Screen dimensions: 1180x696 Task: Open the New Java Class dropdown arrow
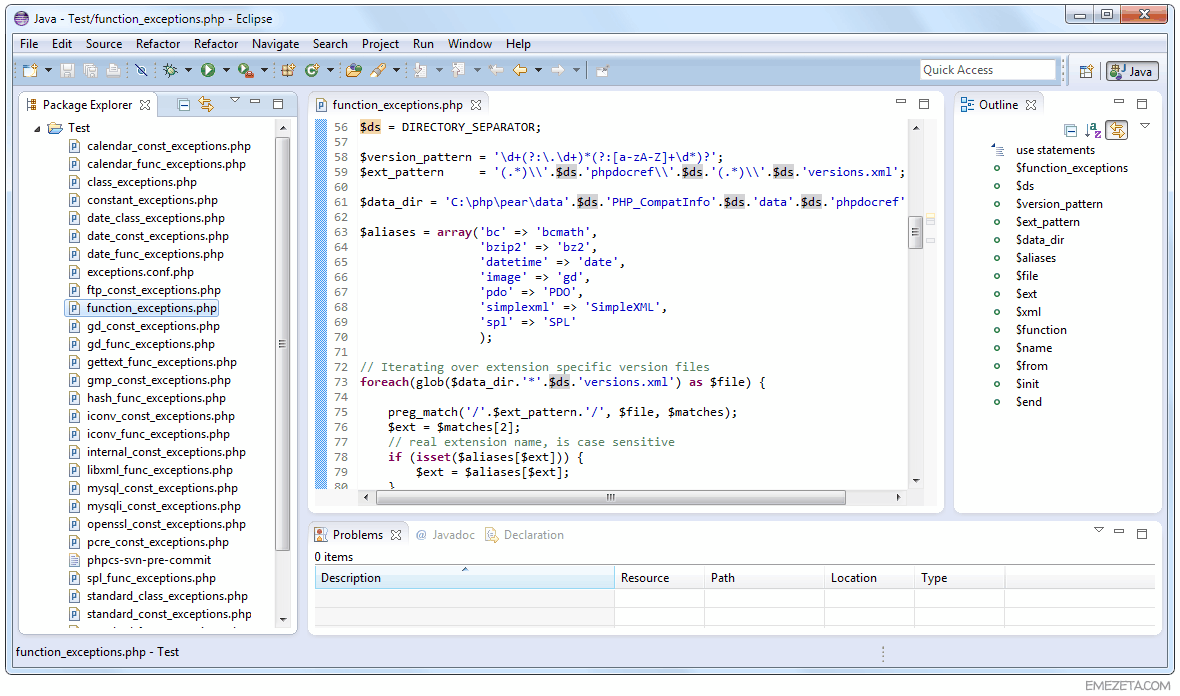coord(330,71)
